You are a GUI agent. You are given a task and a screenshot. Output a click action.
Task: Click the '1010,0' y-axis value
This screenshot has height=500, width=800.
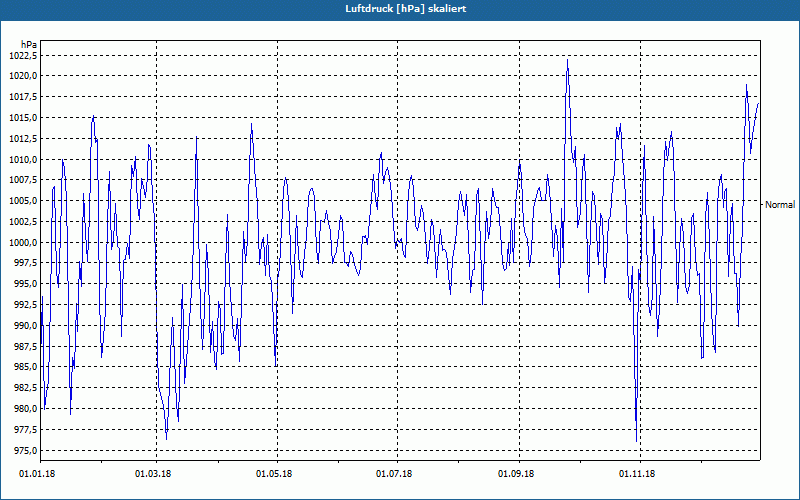[x=23, y=160]
